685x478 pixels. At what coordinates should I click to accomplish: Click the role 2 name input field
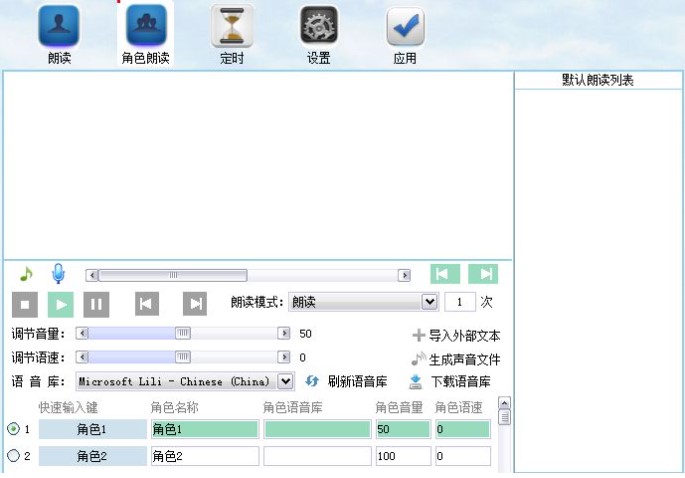pos(204,456)
